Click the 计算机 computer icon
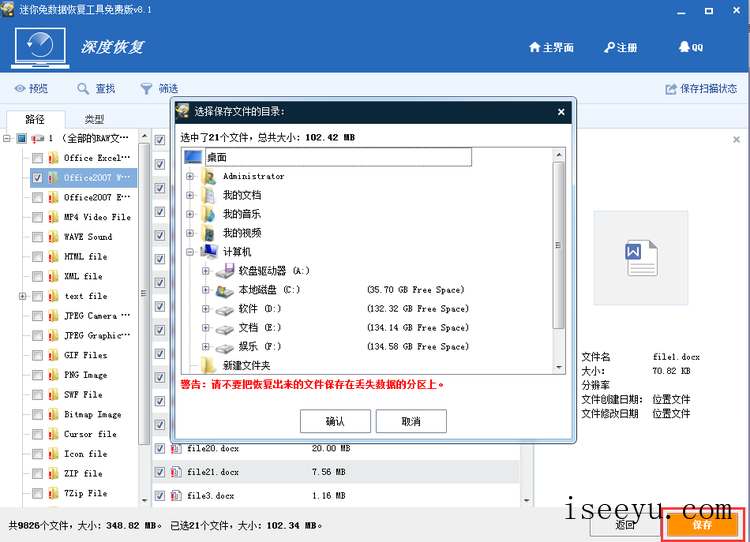The height and width of the screenshot is (542, 750). pyautogui.click(x=209, y=251)
